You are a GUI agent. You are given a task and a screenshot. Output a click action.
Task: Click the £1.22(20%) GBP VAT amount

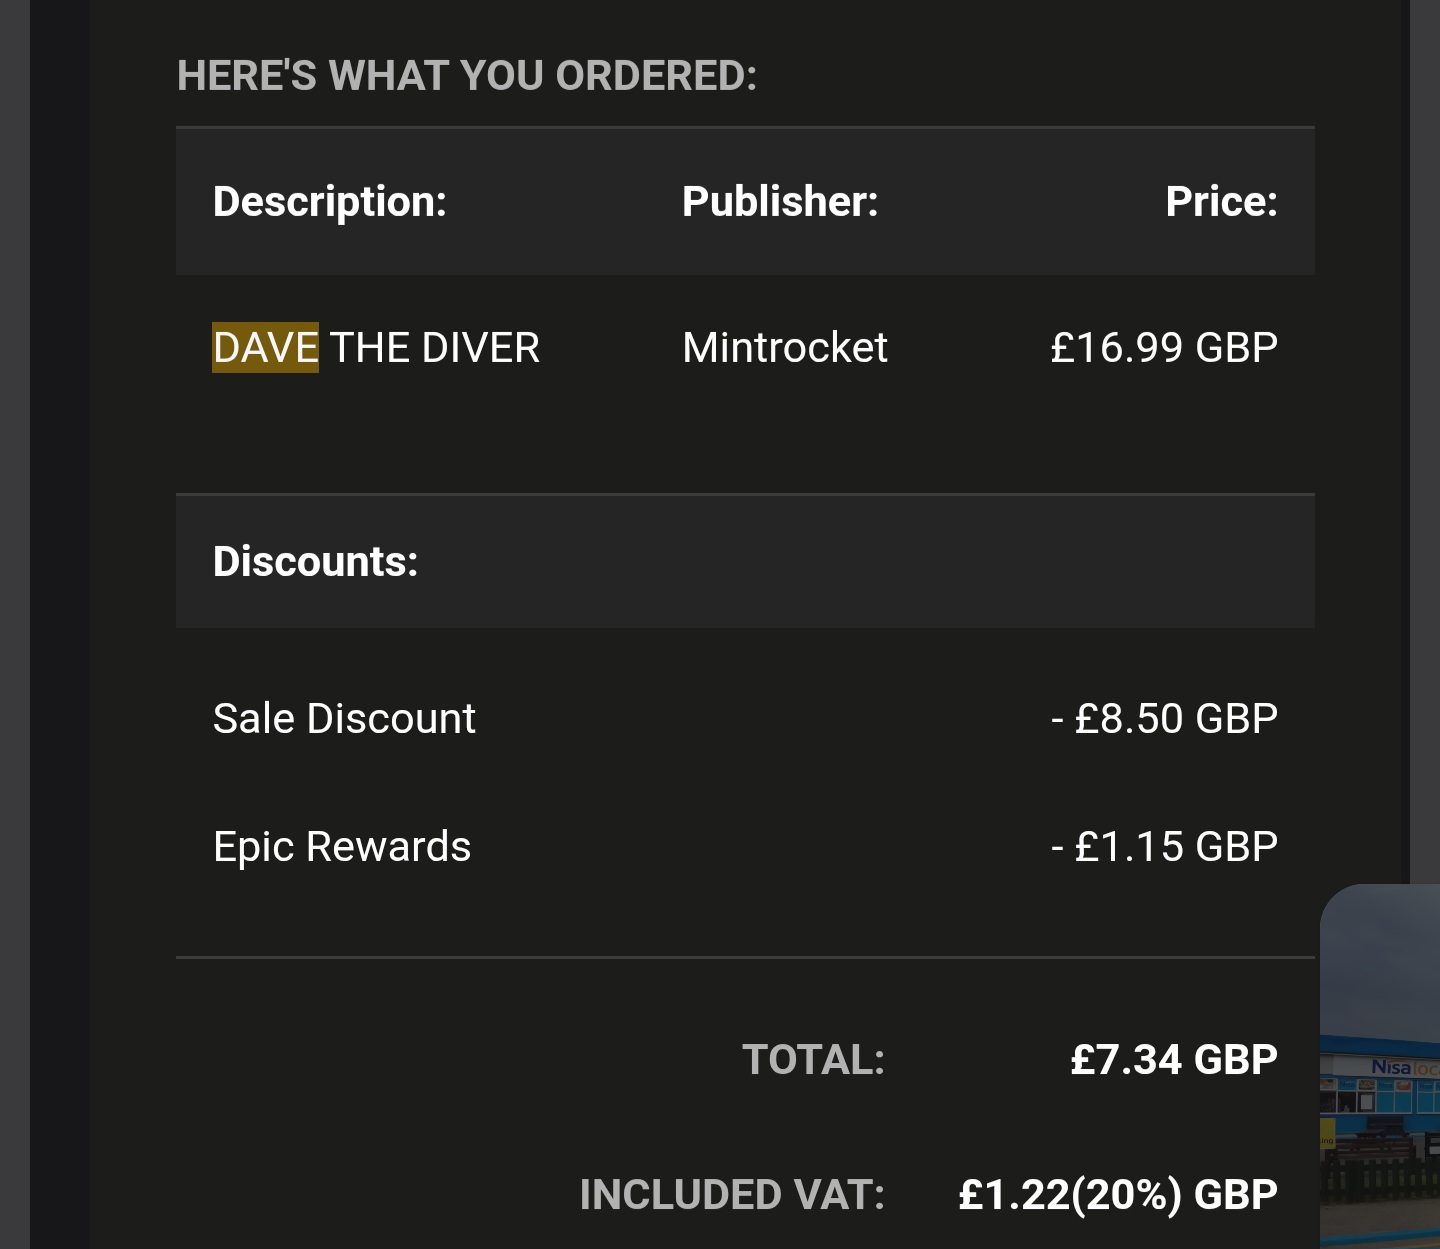(1118, 1195)
